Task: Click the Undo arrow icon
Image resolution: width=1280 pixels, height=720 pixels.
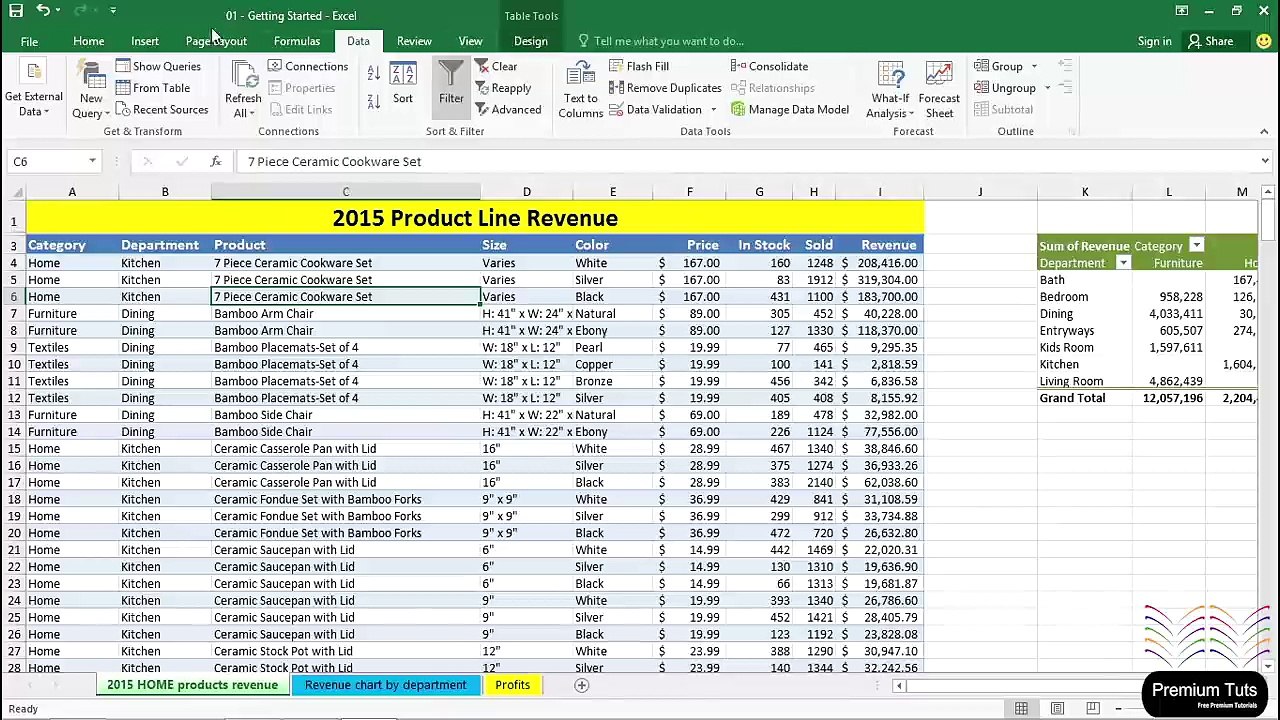Action: [42, 11]
